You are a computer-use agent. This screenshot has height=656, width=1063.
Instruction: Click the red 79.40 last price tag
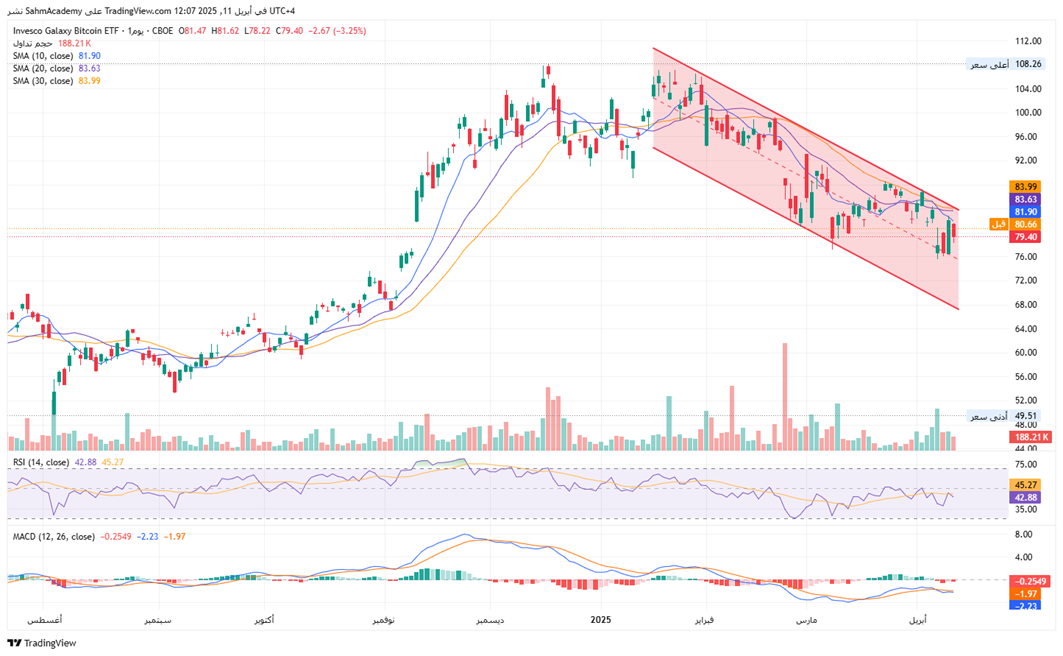[x=1026, y=237]
